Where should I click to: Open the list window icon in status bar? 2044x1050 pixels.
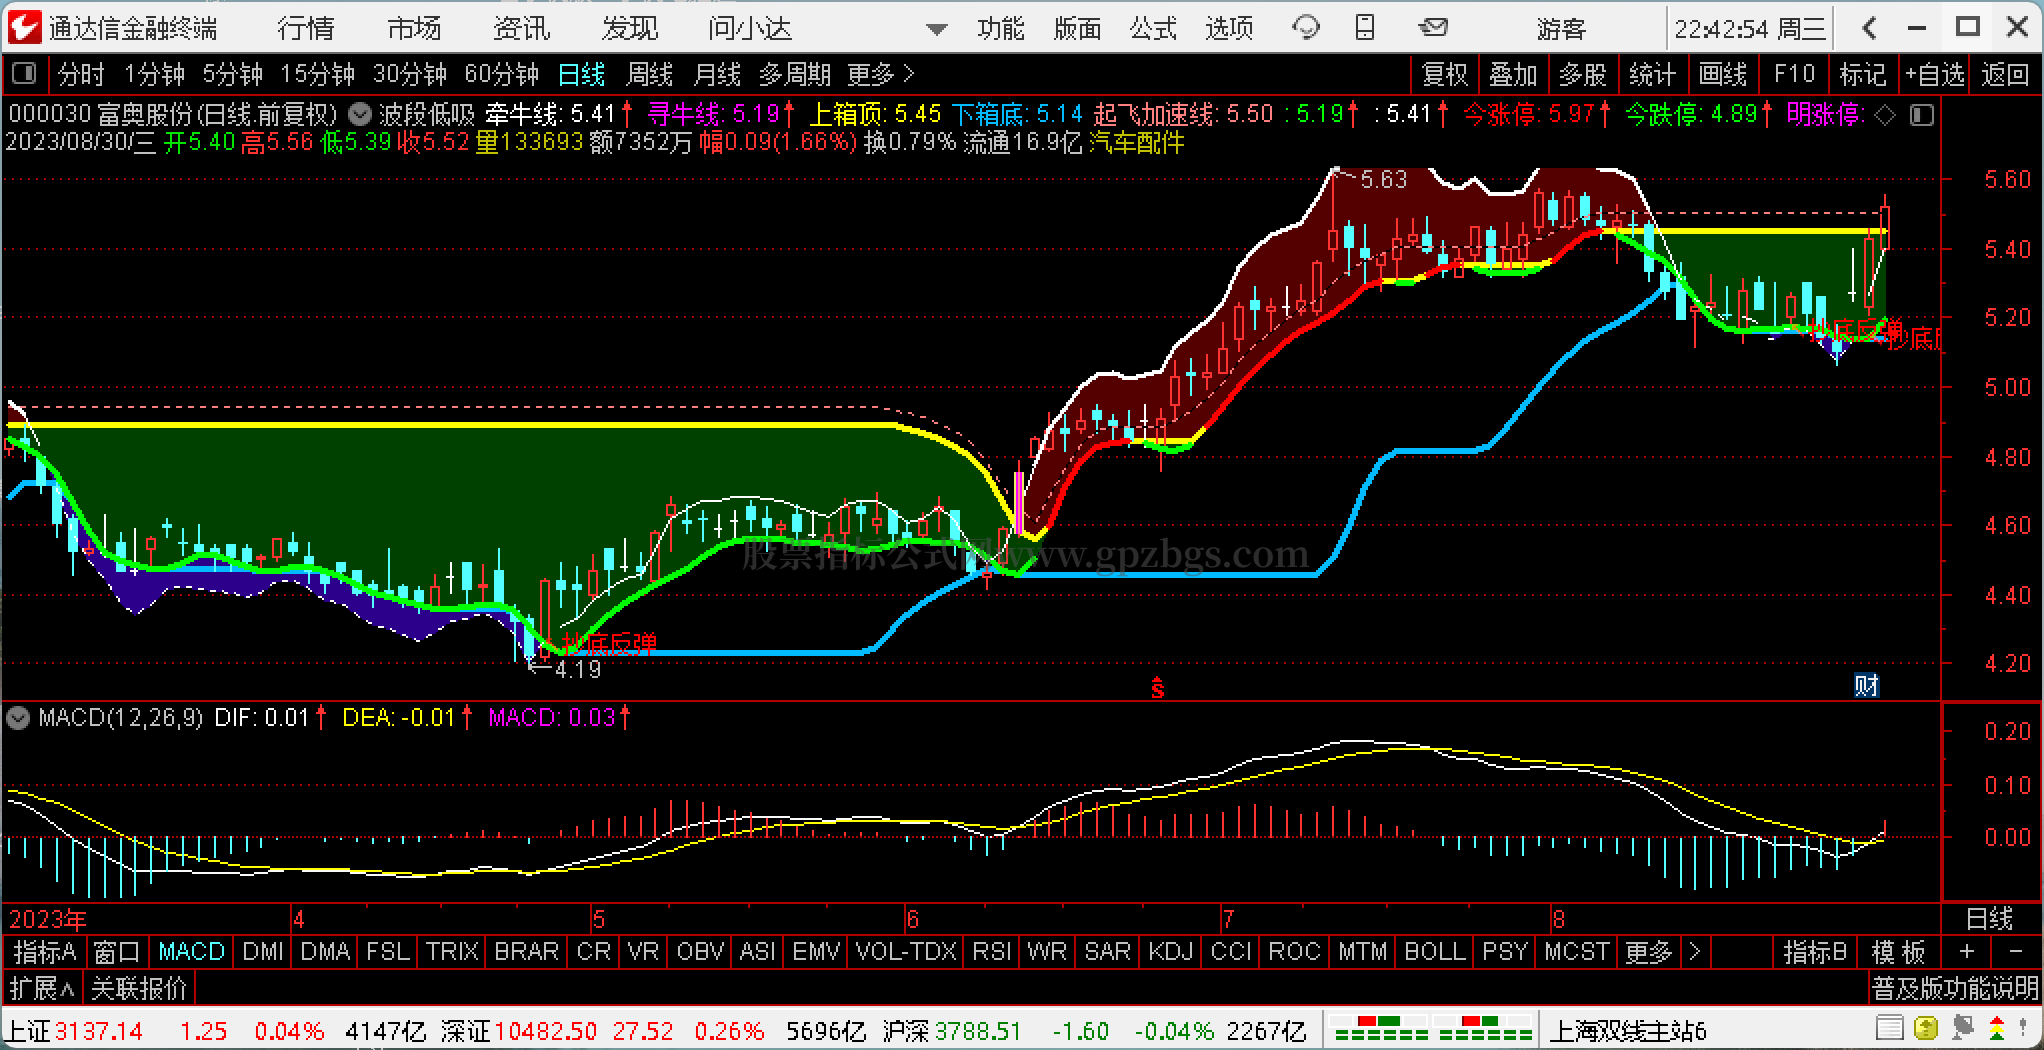tap(1890, 1029)
